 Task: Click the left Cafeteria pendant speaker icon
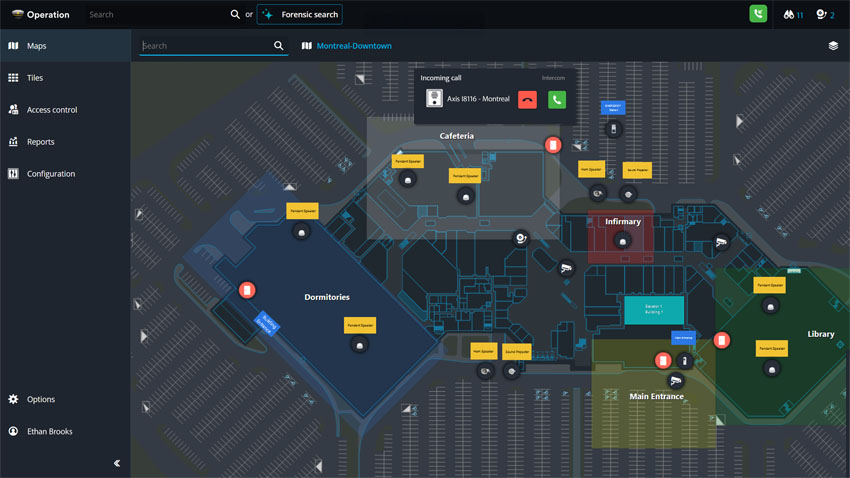408,180
